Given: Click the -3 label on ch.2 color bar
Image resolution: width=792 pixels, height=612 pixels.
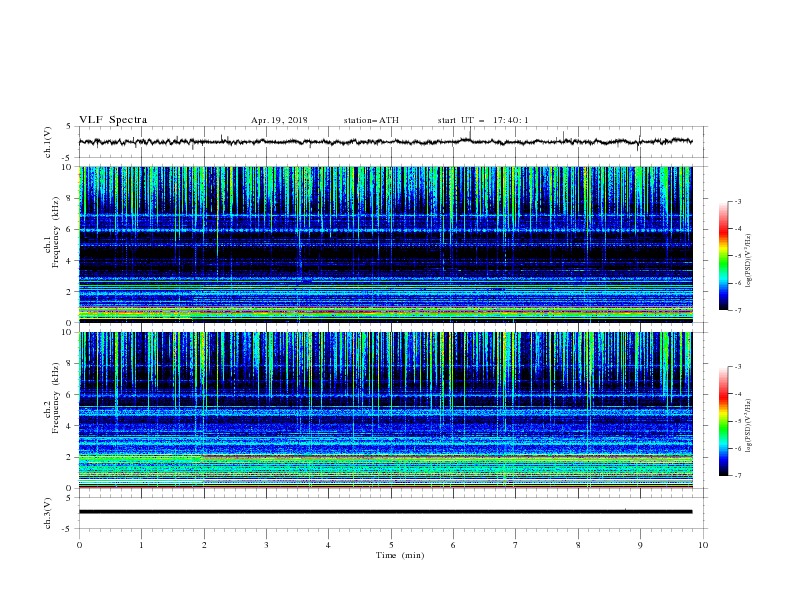Looking at the screenshot, I should coord(737,367).
